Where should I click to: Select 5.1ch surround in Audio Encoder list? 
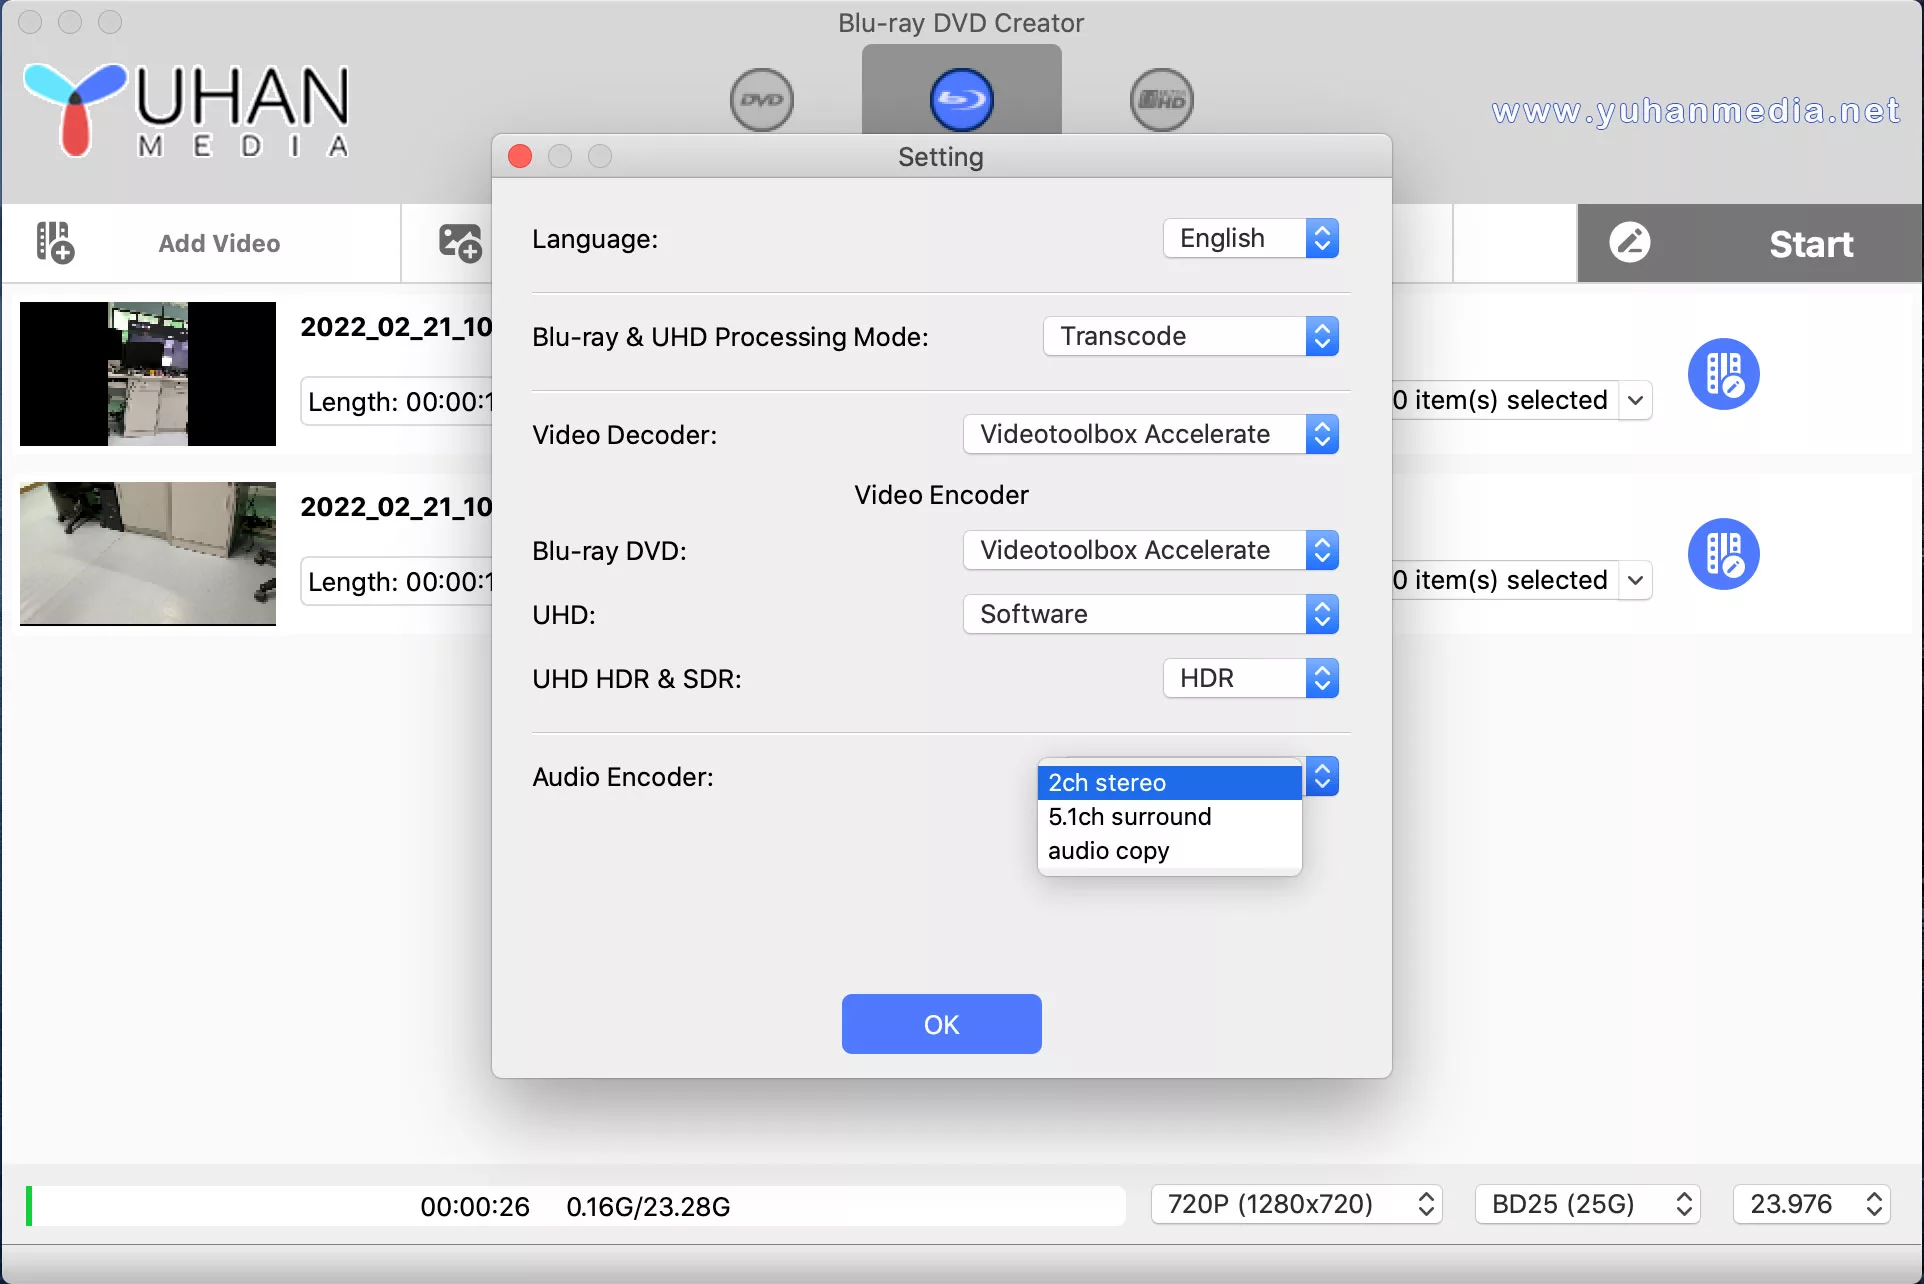(x=1129, y=816)
